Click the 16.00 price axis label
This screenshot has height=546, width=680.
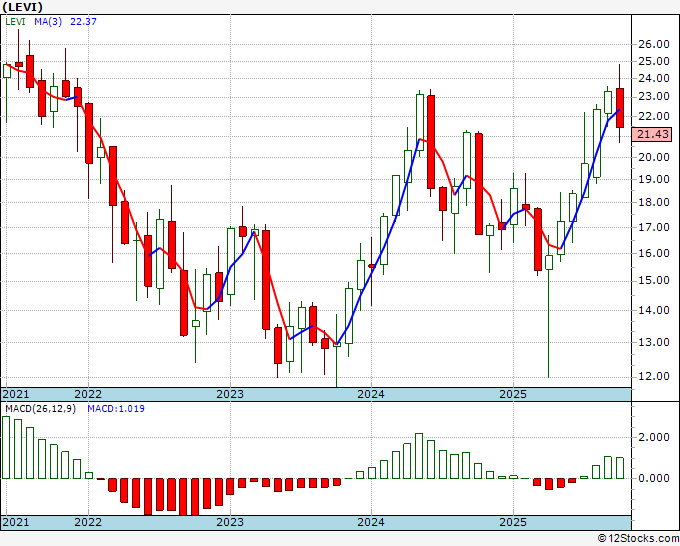tap(654, 253)
